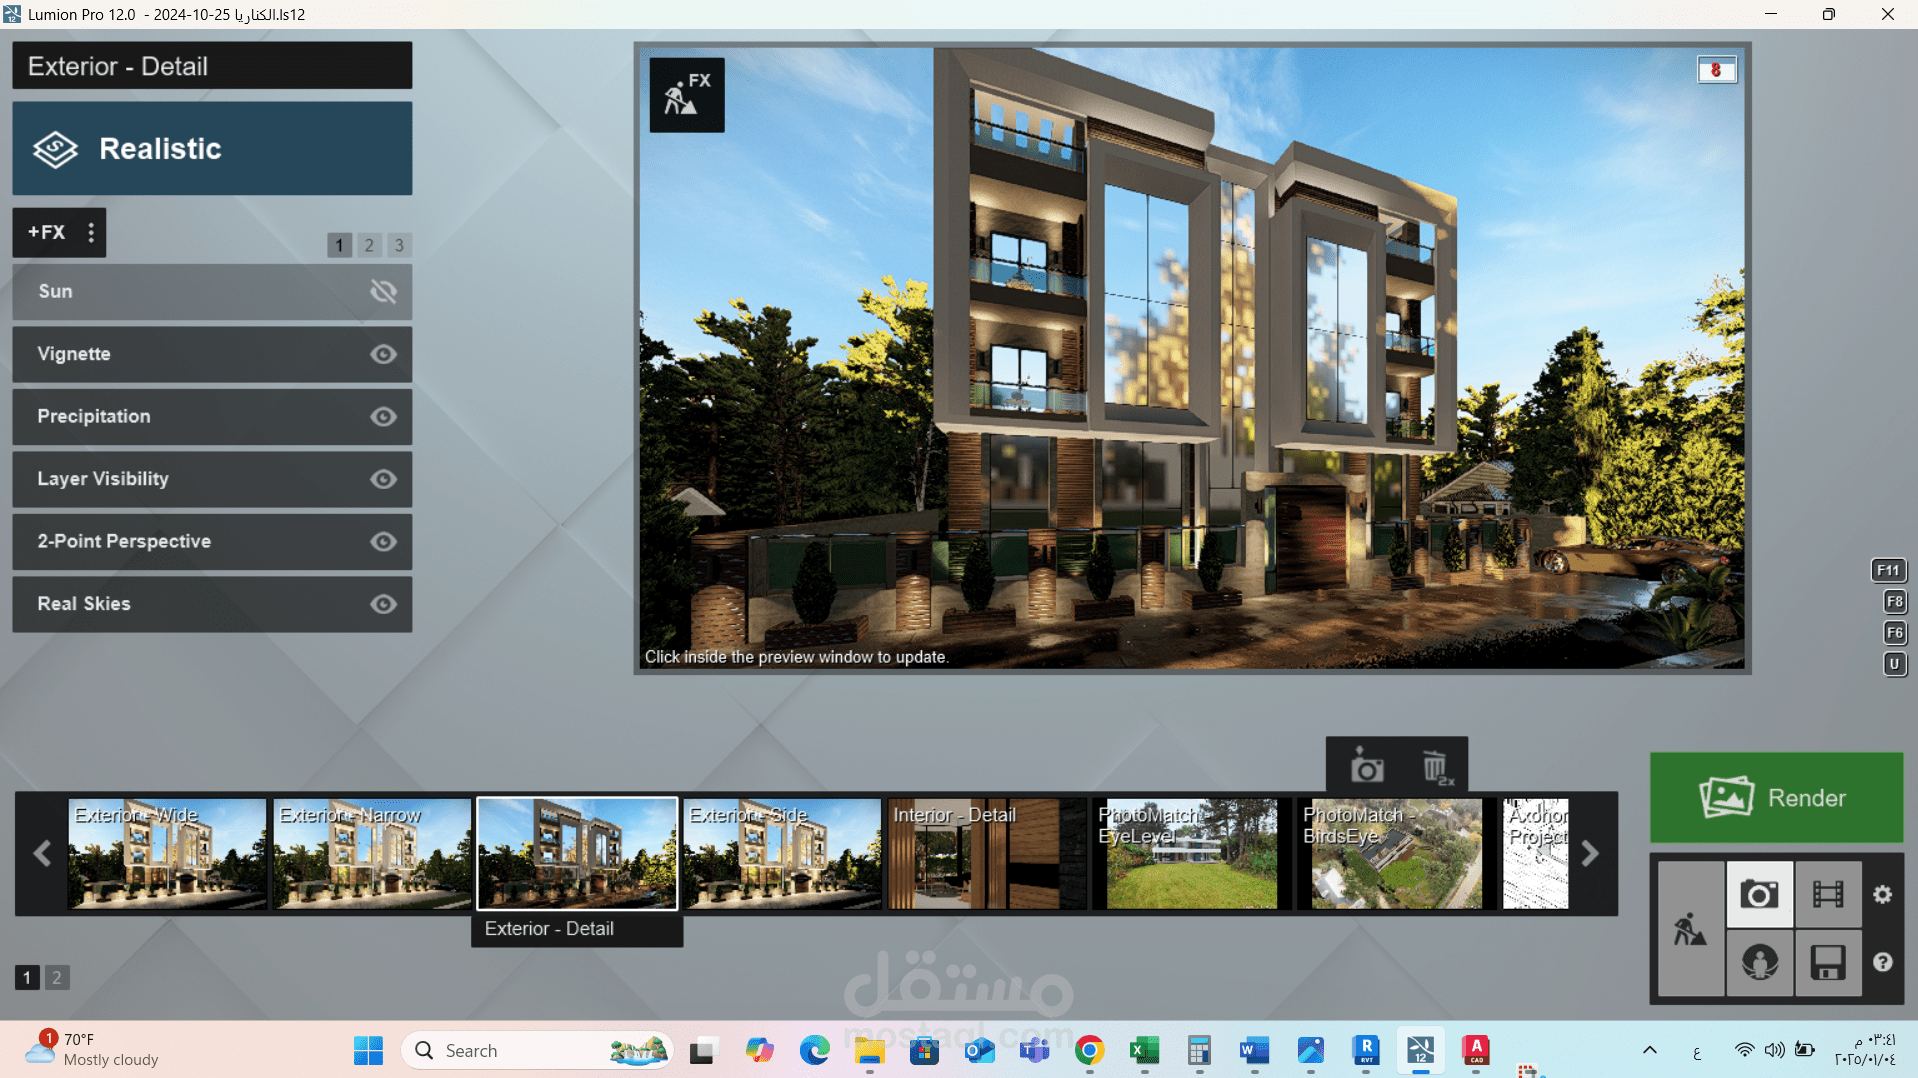Click the red indicator at preview corner

(x=1716, y=70)
